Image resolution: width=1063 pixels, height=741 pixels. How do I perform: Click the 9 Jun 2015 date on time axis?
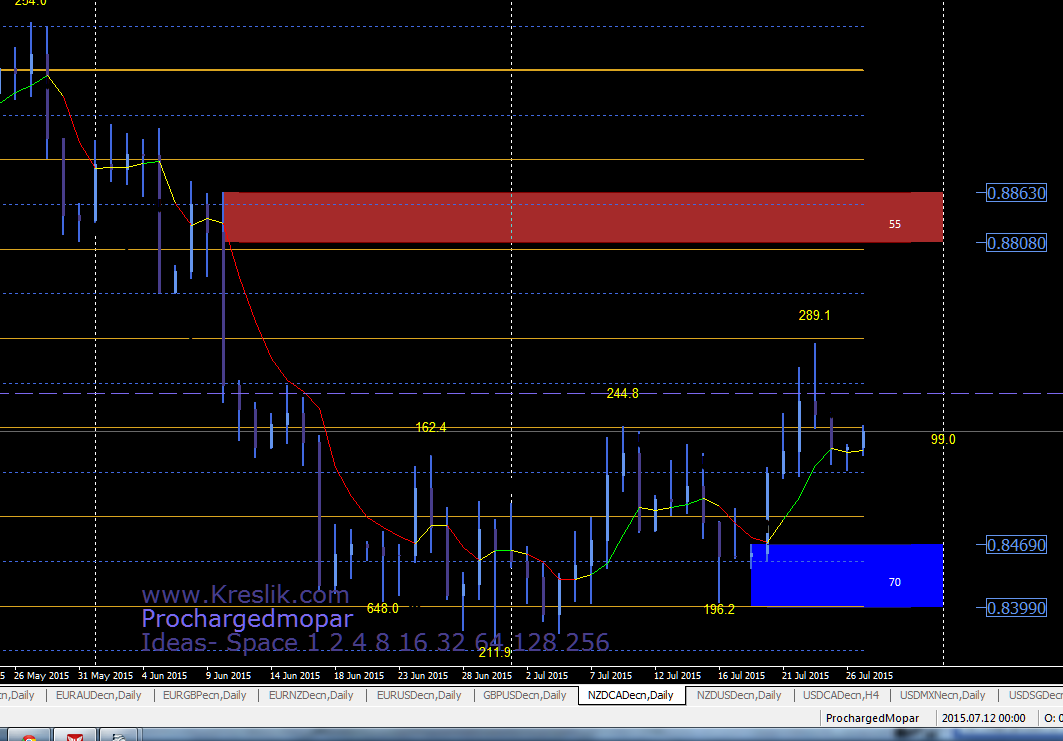point(228,675)
